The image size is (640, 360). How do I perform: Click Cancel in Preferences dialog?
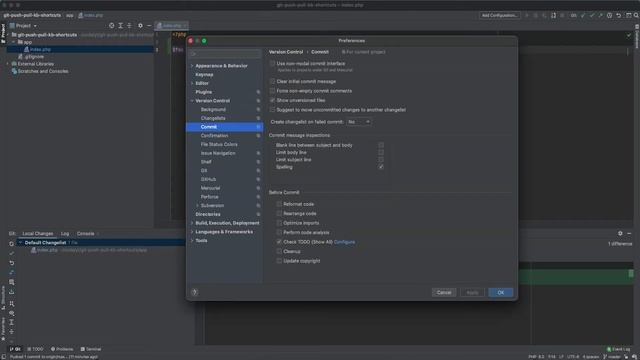pos(444,292)
